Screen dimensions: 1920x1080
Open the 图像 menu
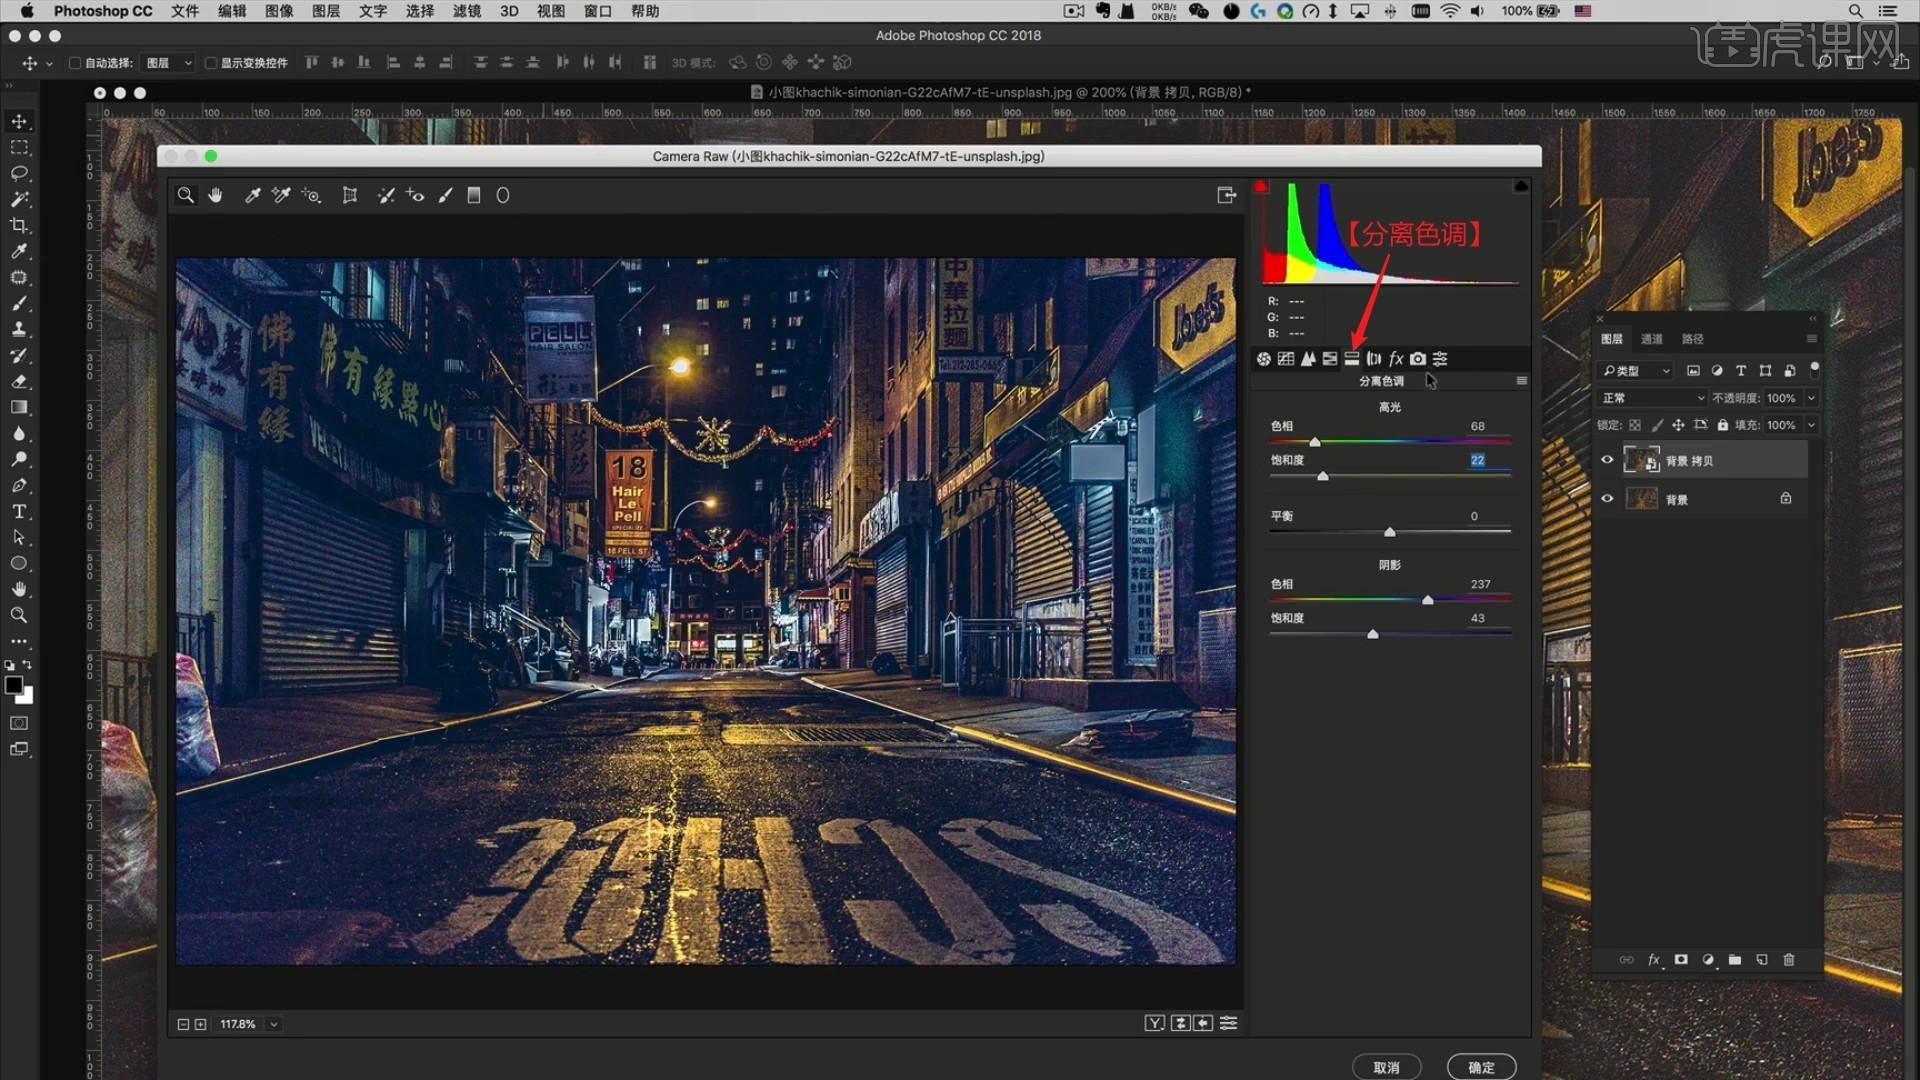point(279,11)
